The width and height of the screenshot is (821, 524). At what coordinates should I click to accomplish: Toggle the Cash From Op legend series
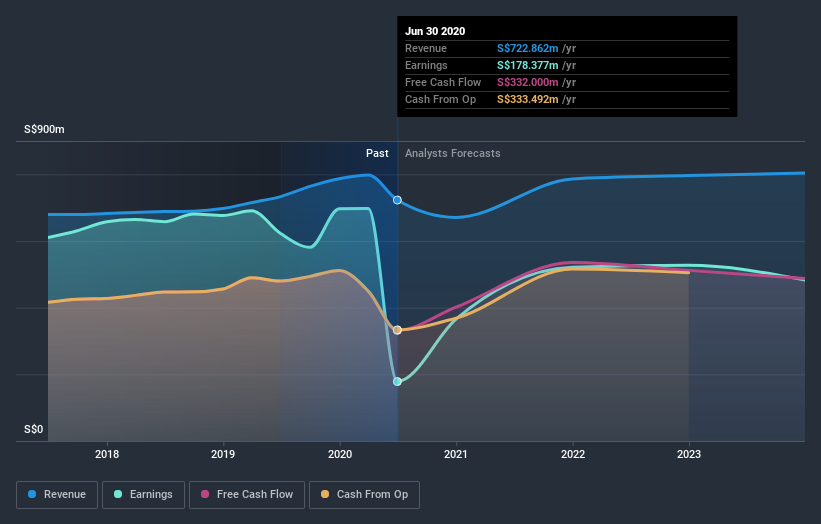[x=364, y=495]
